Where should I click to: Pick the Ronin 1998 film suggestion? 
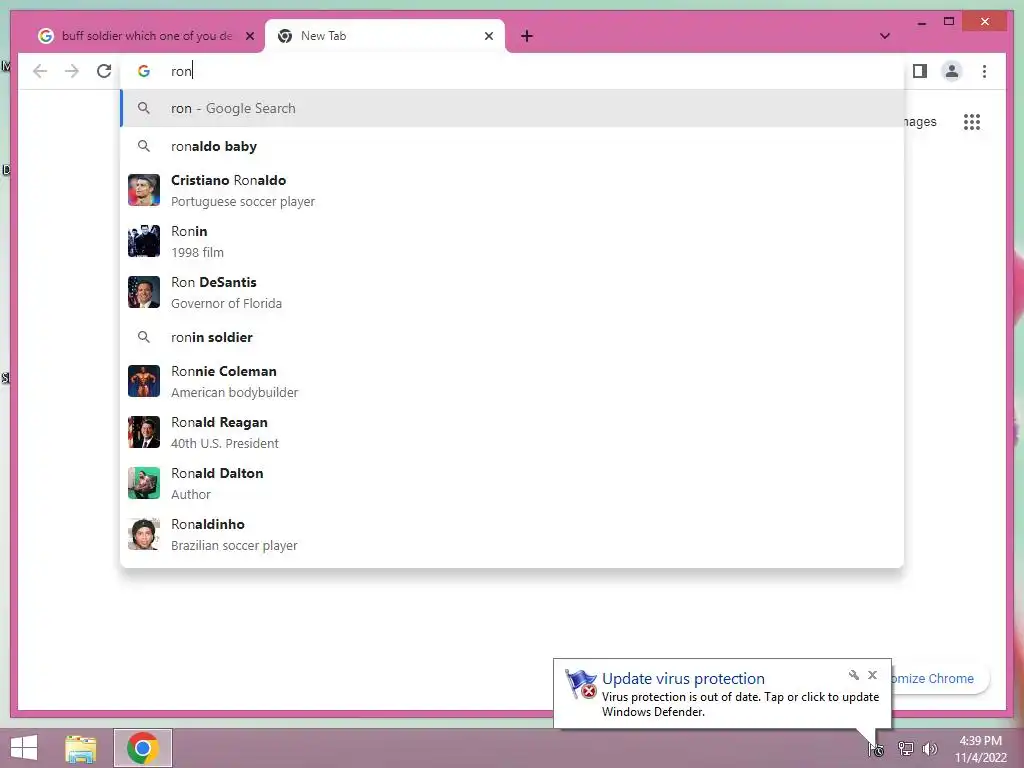pos(512,242)
